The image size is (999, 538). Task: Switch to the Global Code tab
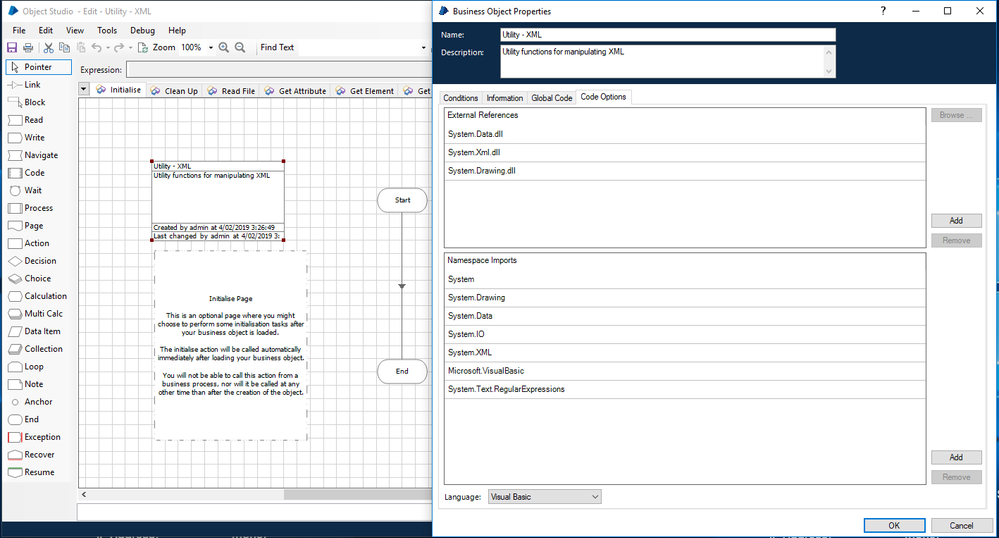point(551,98)
